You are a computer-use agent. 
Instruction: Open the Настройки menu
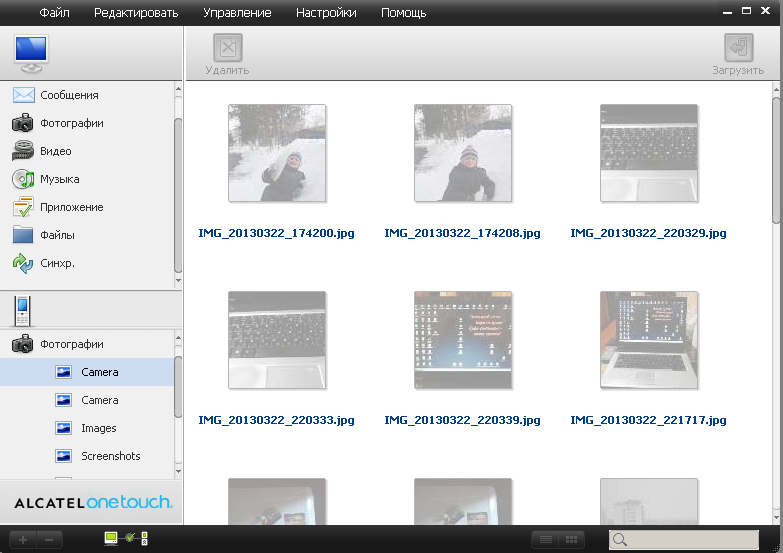point(326,12)
